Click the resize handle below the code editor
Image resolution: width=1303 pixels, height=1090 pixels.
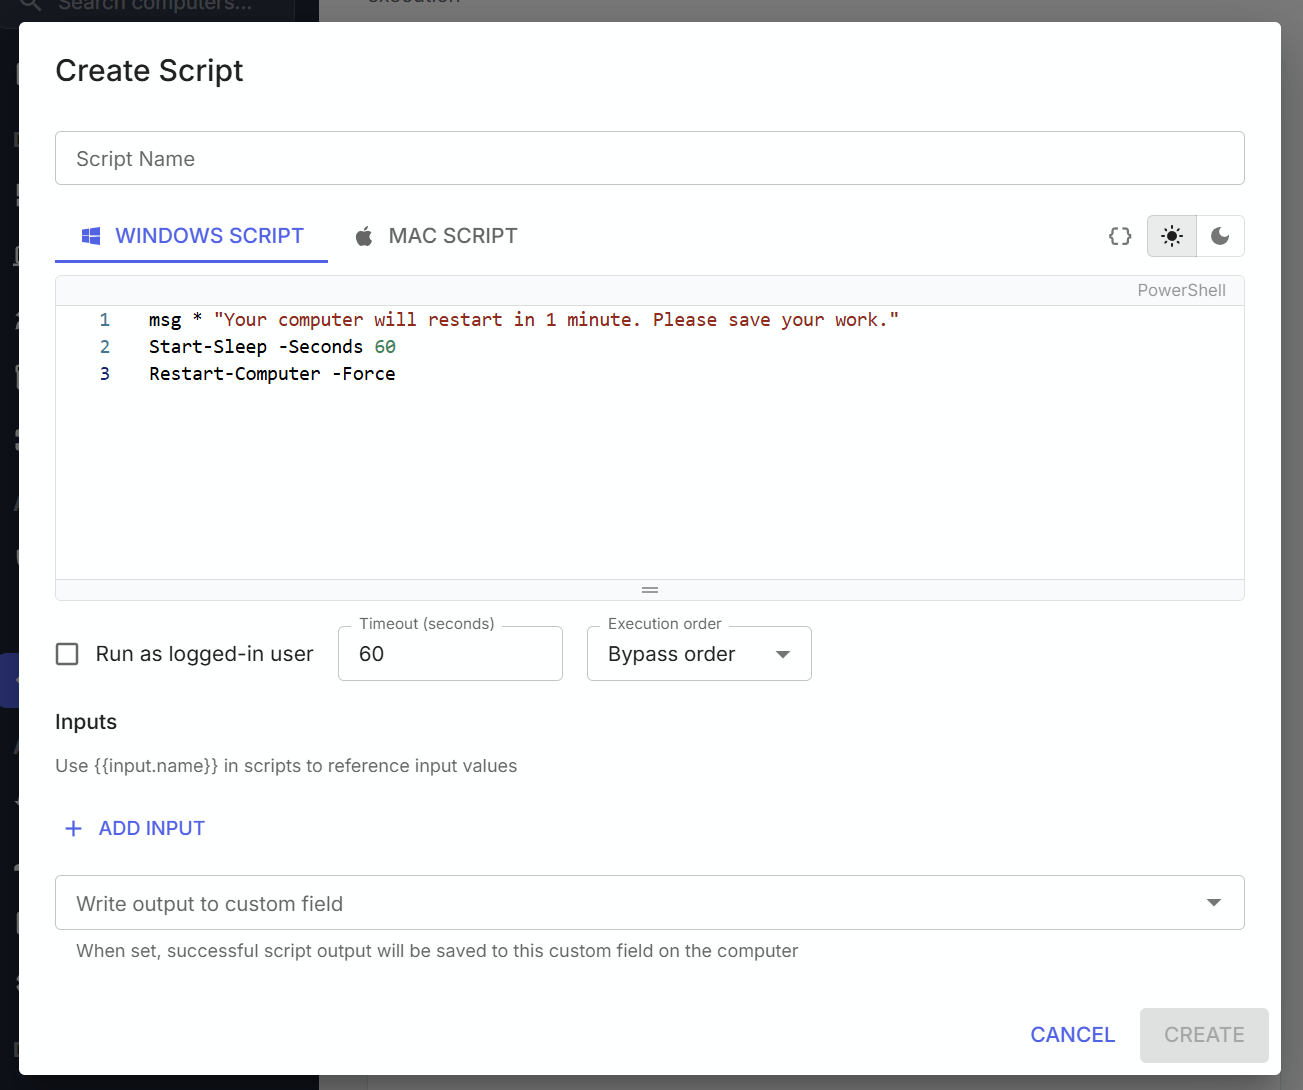click(649, 590)
